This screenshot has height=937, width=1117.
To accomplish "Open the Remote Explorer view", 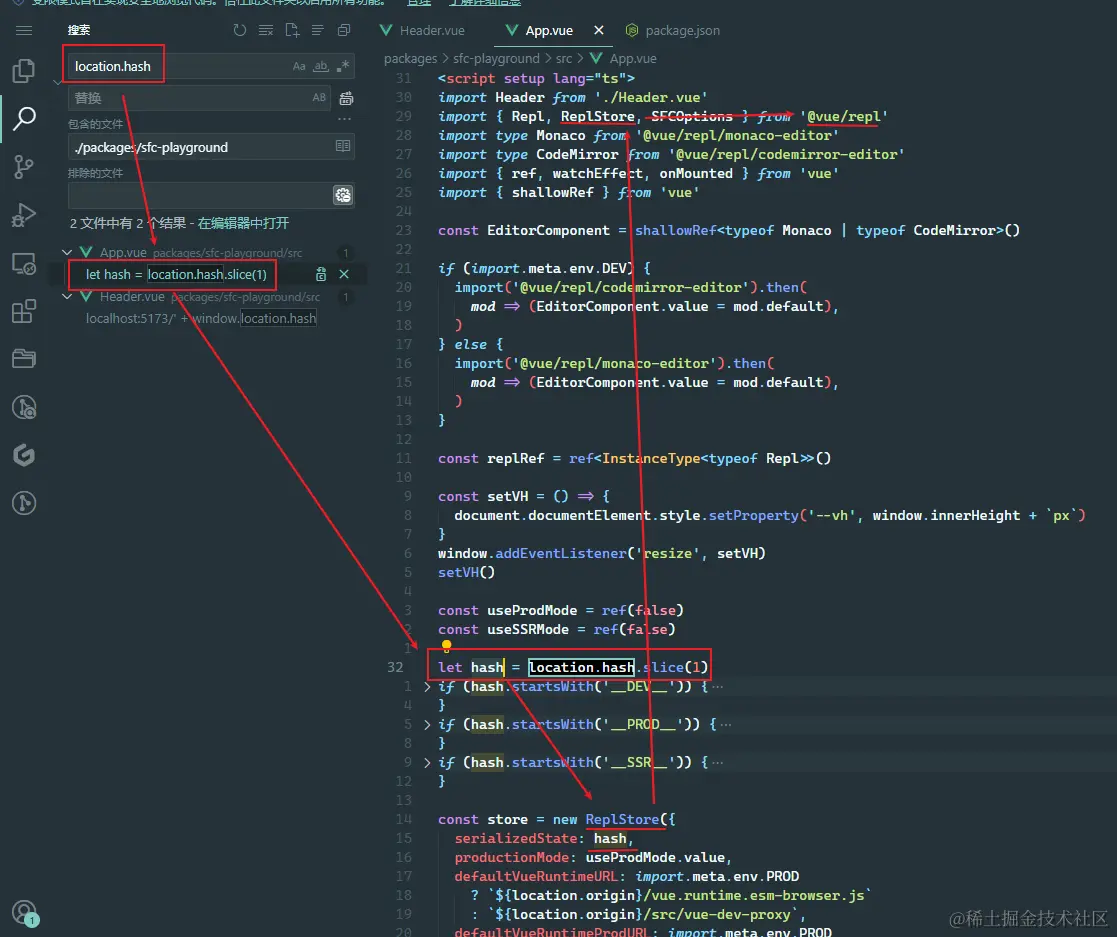I will pyautogui.click(x=24, y=264).
